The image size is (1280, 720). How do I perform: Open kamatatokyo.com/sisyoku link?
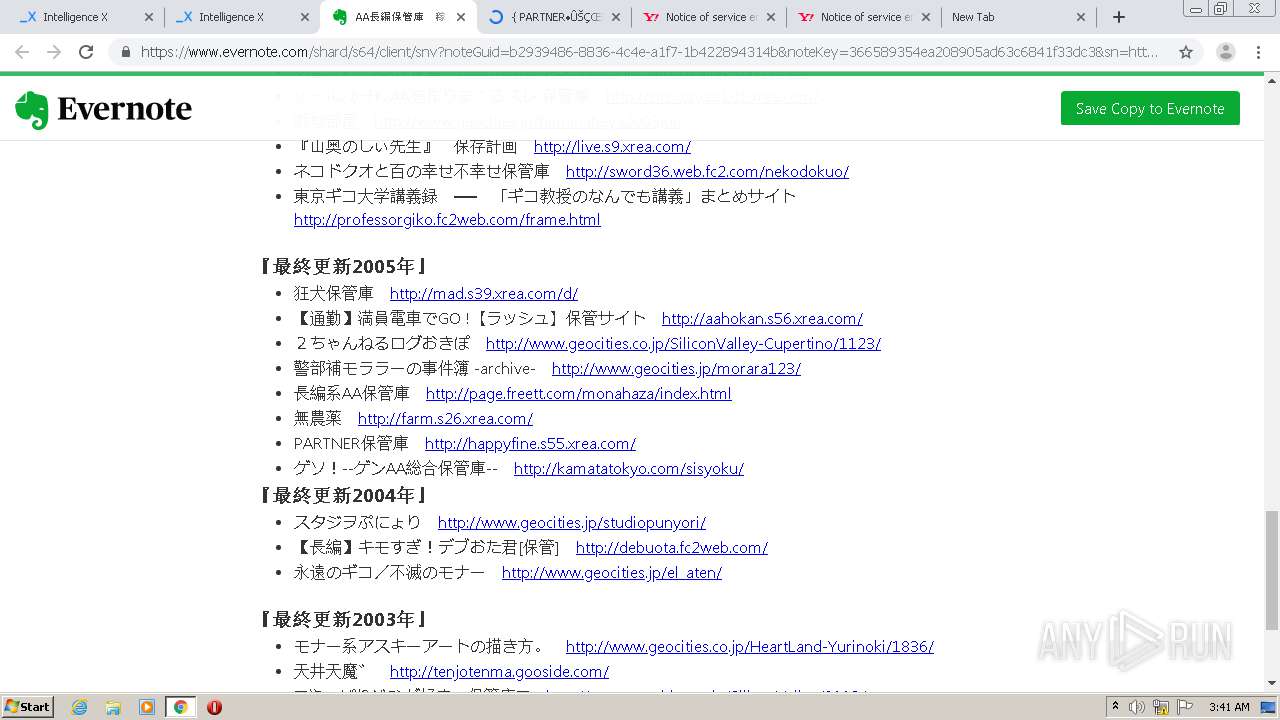coord(629,469)
